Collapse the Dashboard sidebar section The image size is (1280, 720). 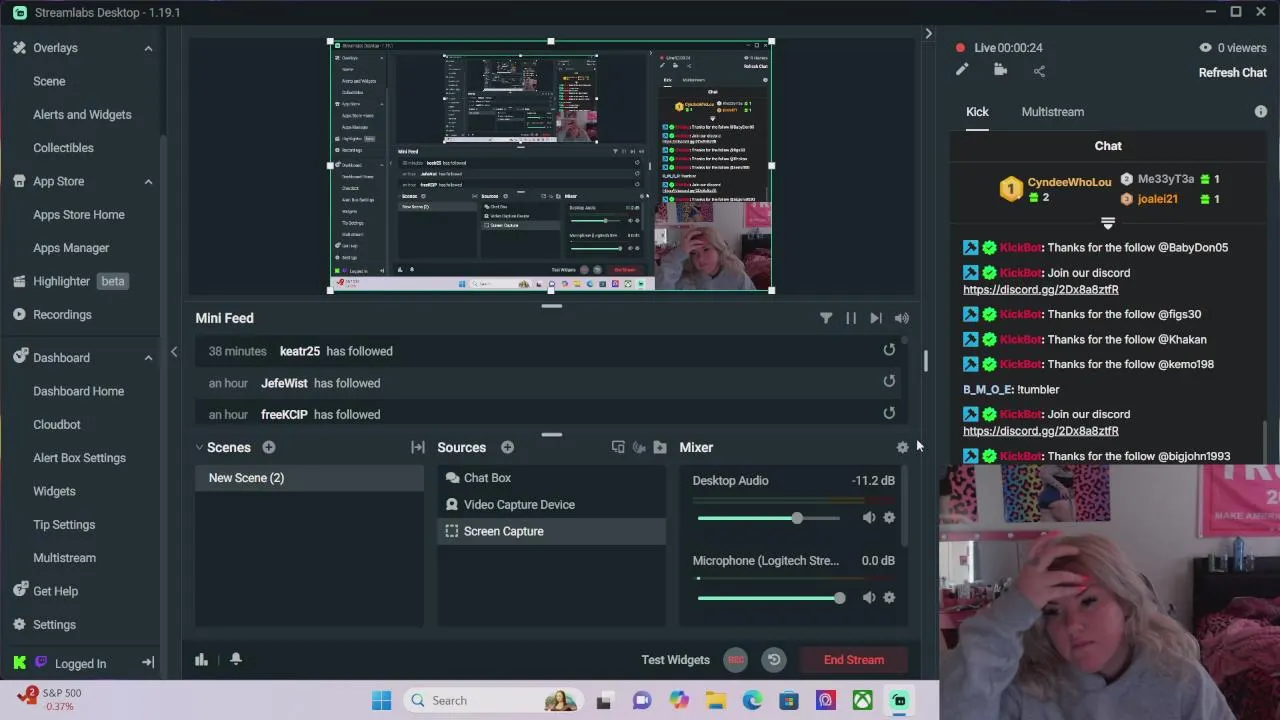148,357
